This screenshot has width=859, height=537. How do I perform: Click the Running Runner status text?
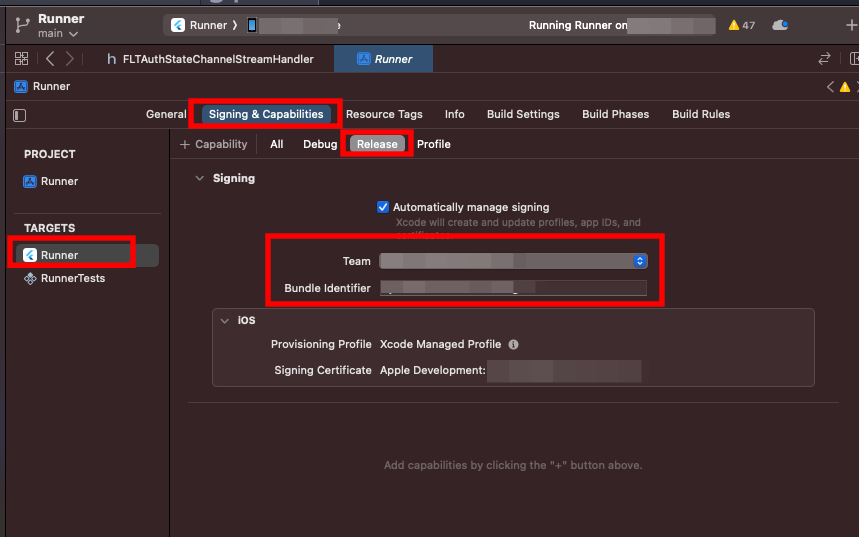[577, 25]
